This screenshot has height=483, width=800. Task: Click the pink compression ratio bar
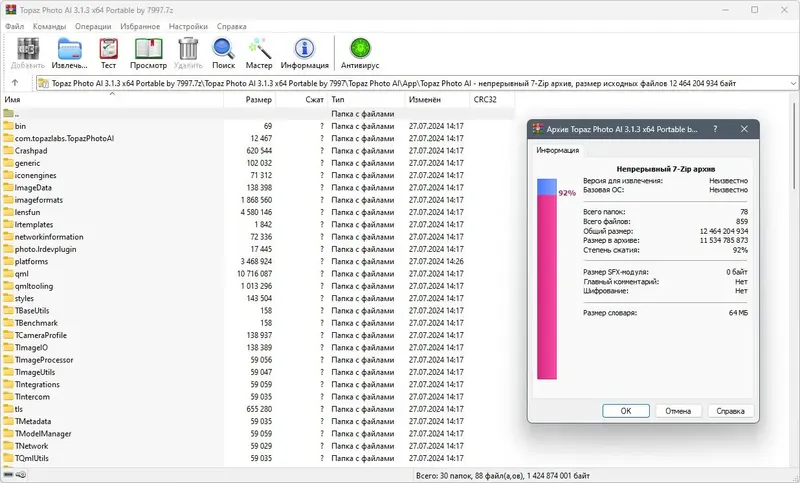coord(547,287)
